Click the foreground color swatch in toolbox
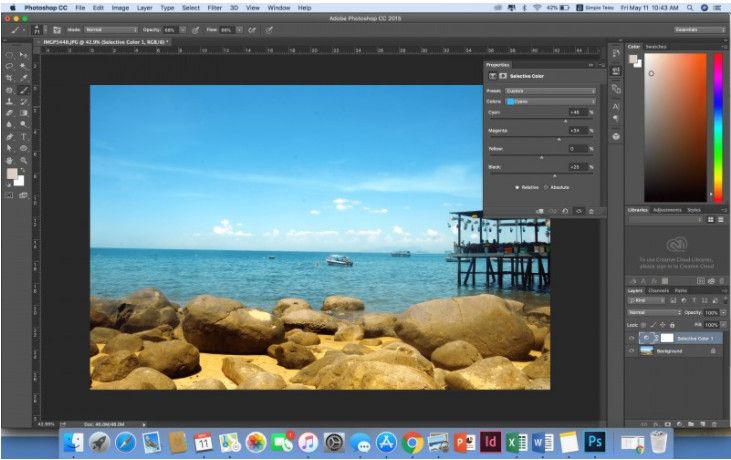This screenshot has height=460, width=731. coord(12,174)
